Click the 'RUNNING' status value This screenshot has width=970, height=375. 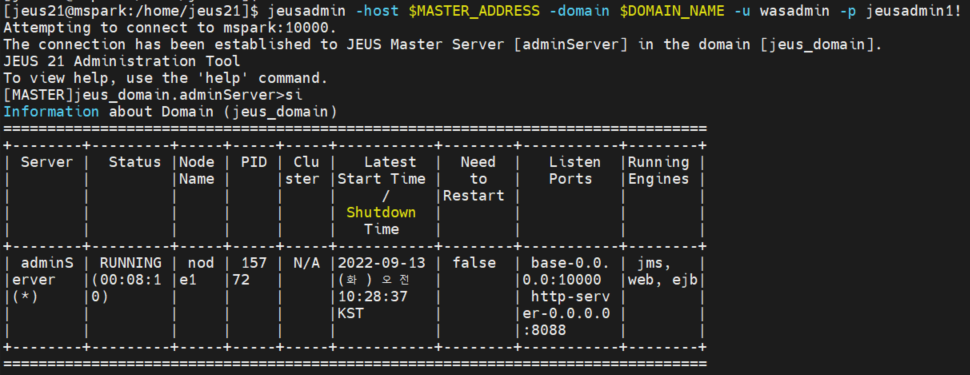click(131, 262)
